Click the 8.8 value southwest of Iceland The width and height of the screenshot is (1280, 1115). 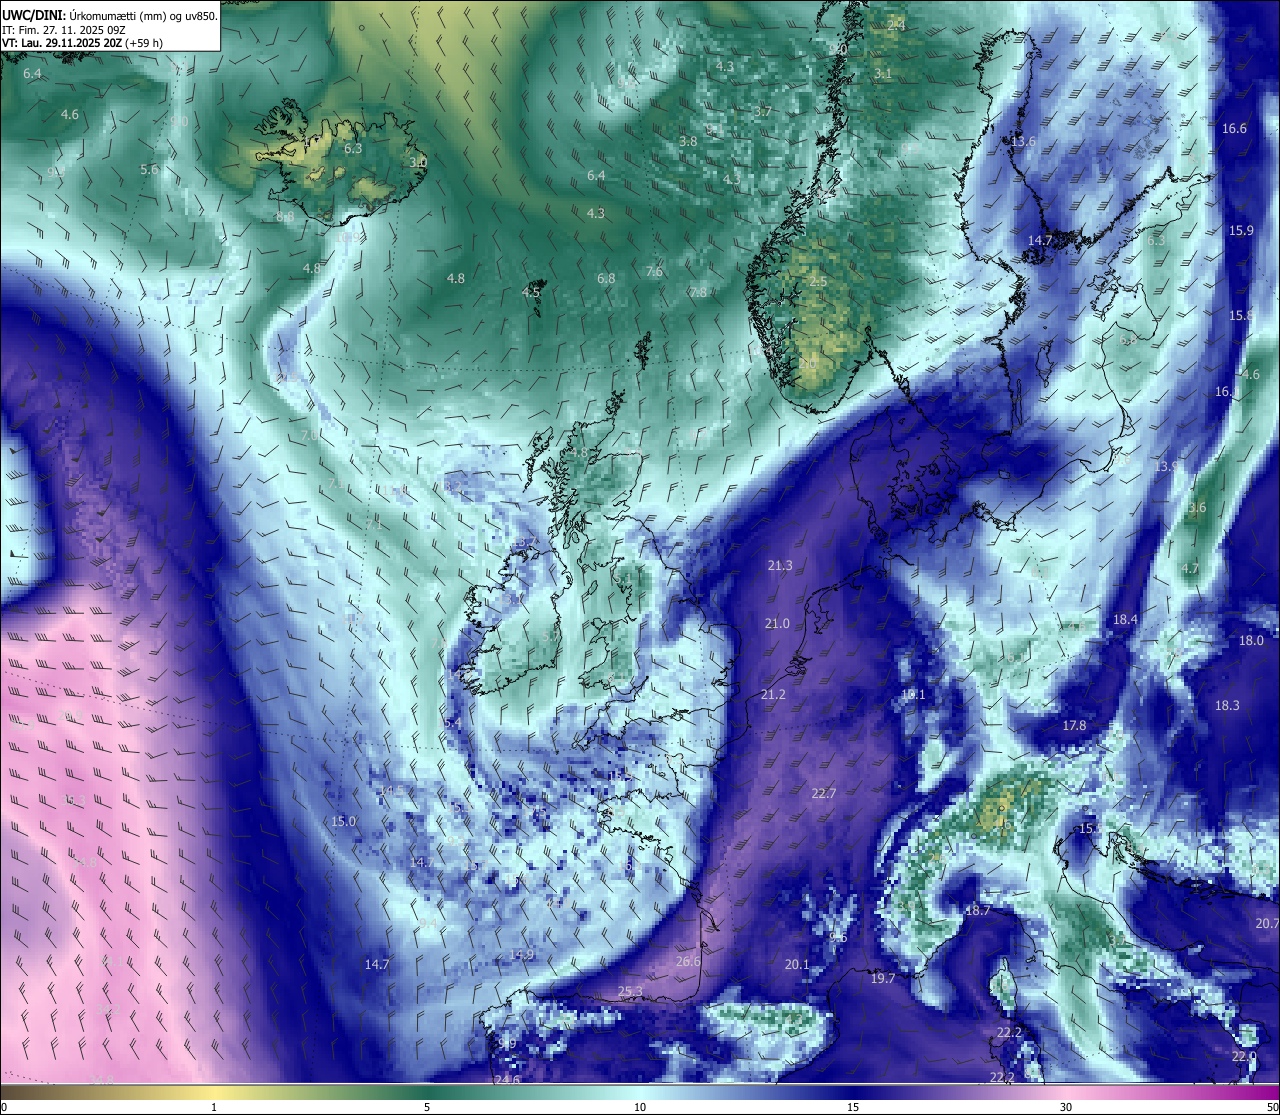coord(285,217)
